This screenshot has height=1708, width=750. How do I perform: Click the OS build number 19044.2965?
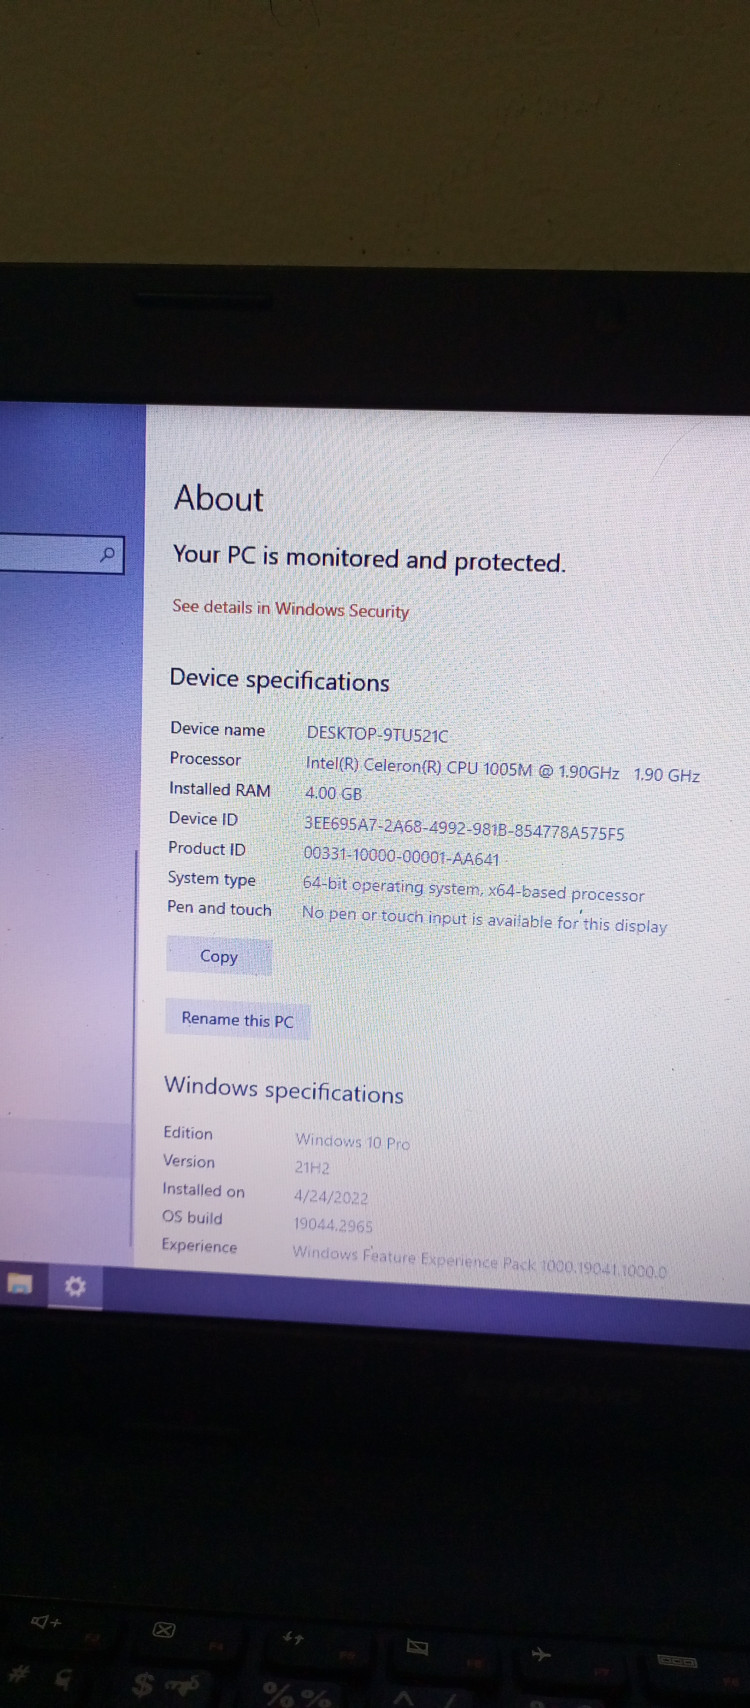(333, 1225)
